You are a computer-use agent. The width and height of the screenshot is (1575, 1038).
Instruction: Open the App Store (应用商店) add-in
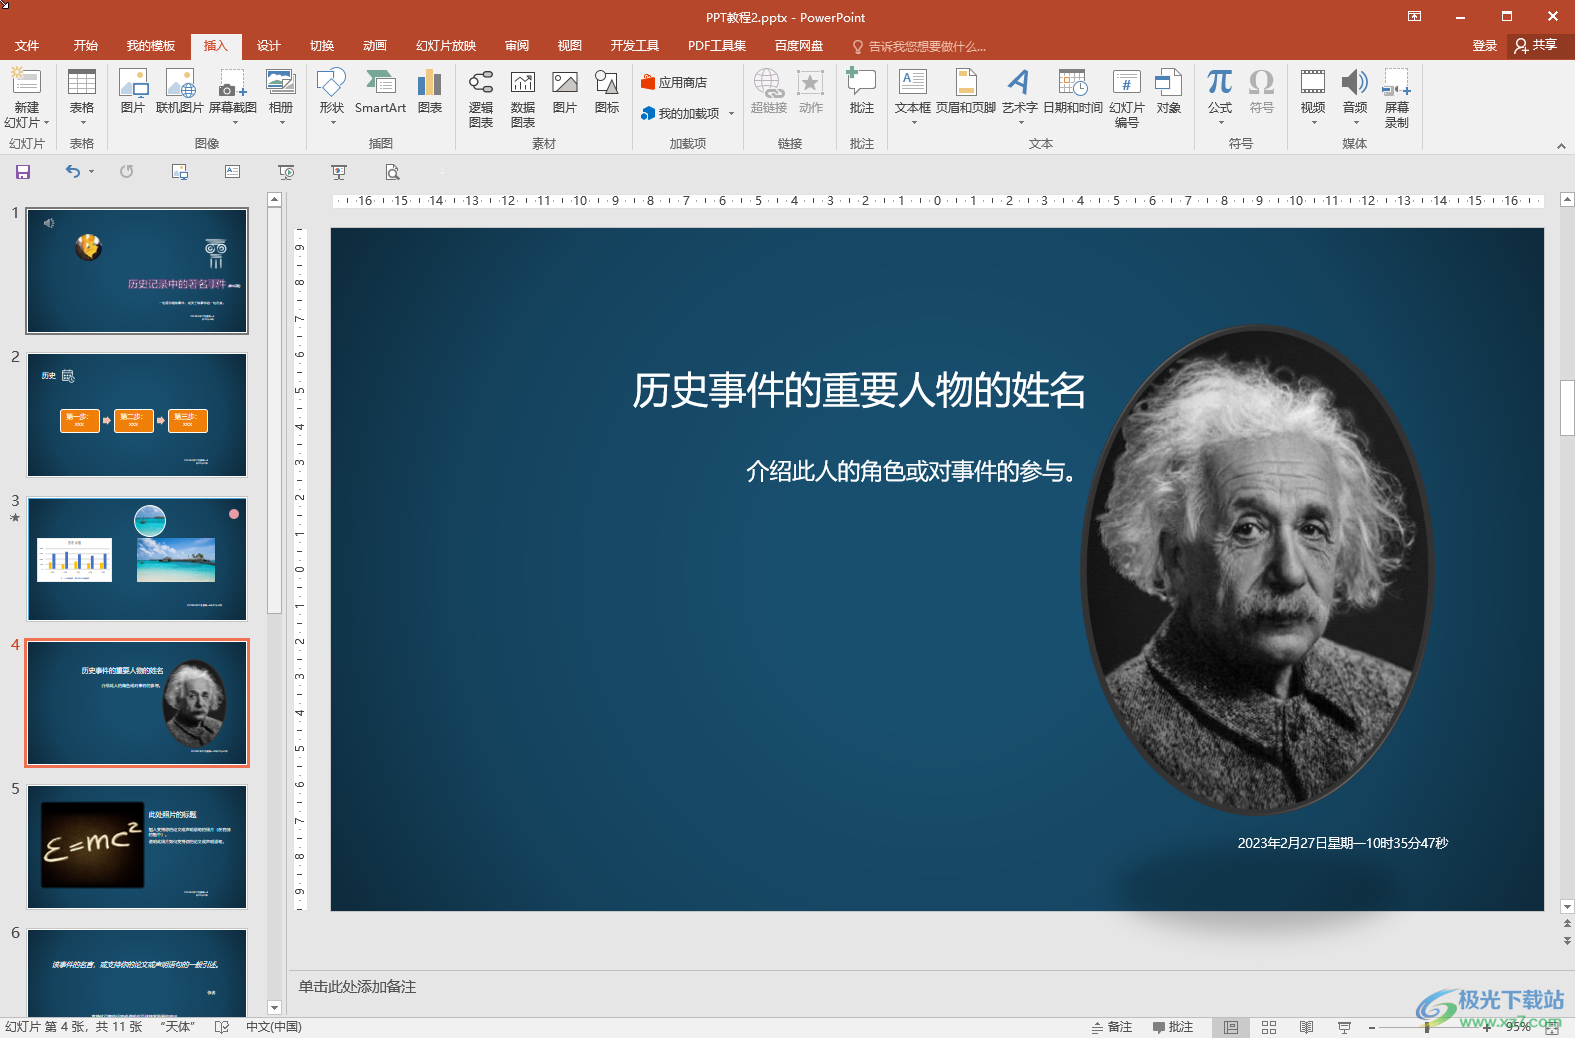click(675, 82)
